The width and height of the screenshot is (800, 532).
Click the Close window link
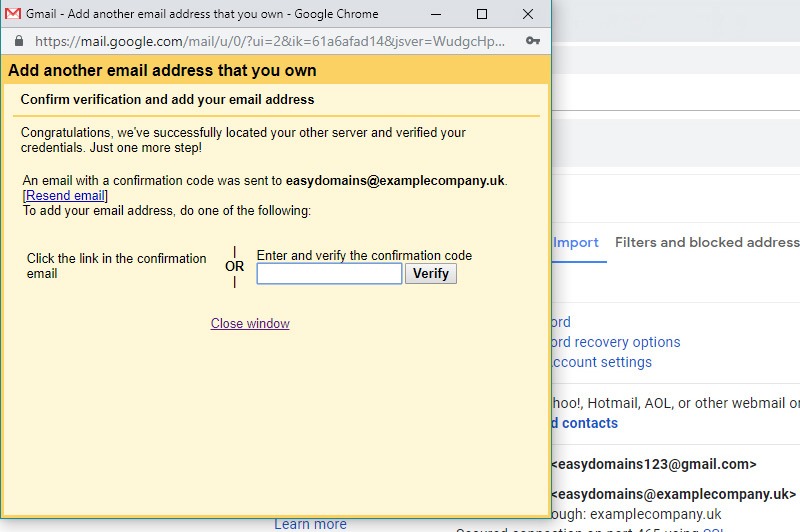[250, 323]
